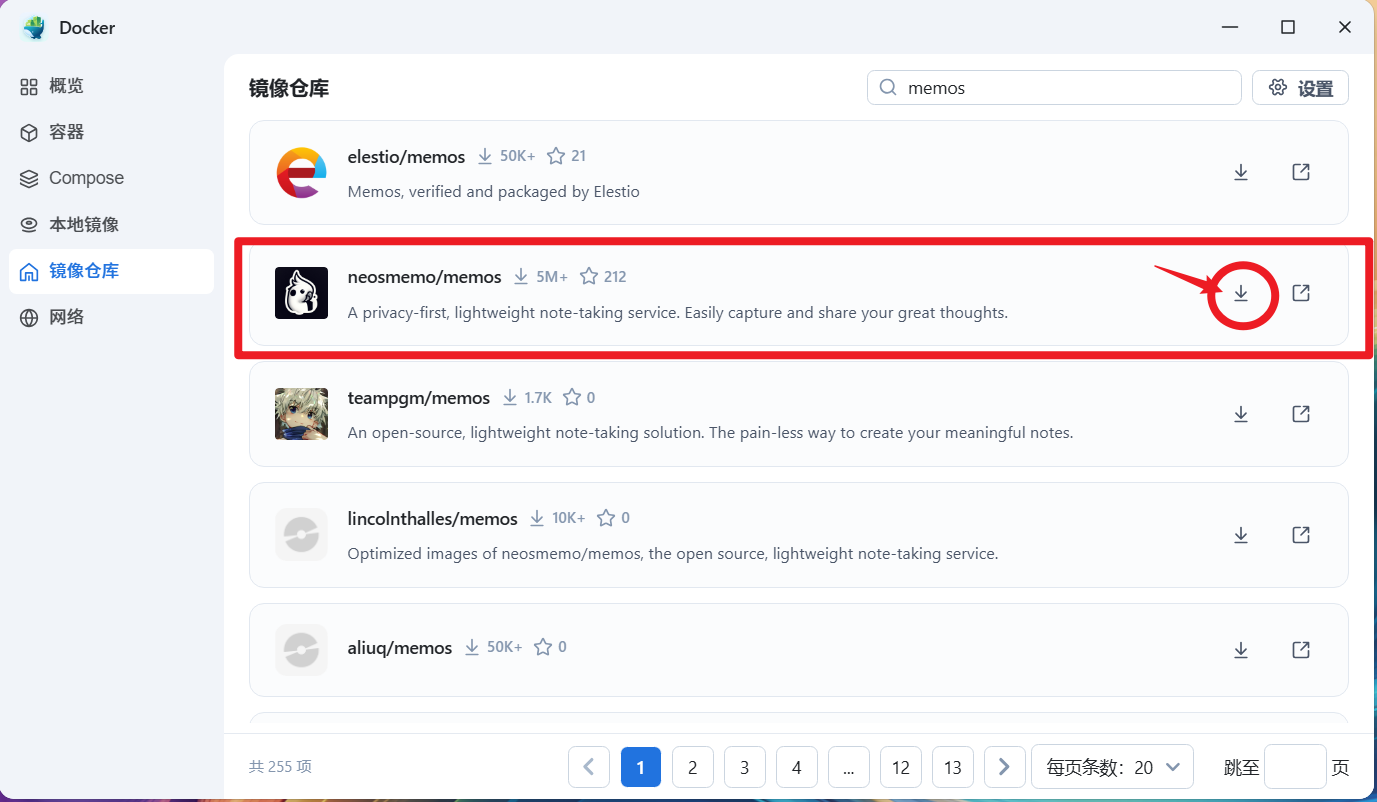Open teampgm/memos external link icon
Screen dimensions: 1377x802
point(1301,414)
